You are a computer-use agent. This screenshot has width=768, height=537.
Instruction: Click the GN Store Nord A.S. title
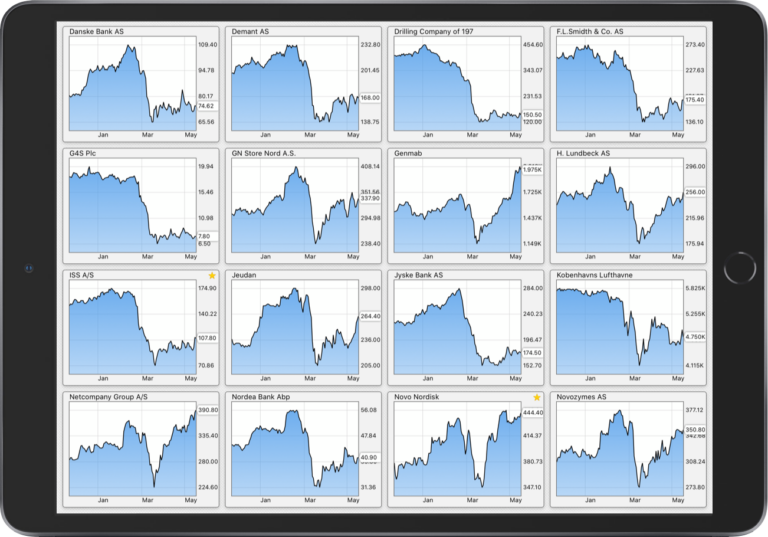click(264, 153)
